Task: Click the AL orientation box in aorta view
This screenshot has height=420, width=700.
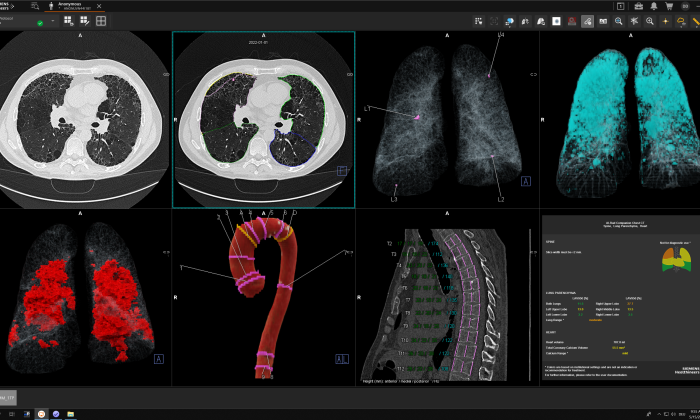Action: click(342, 358)
